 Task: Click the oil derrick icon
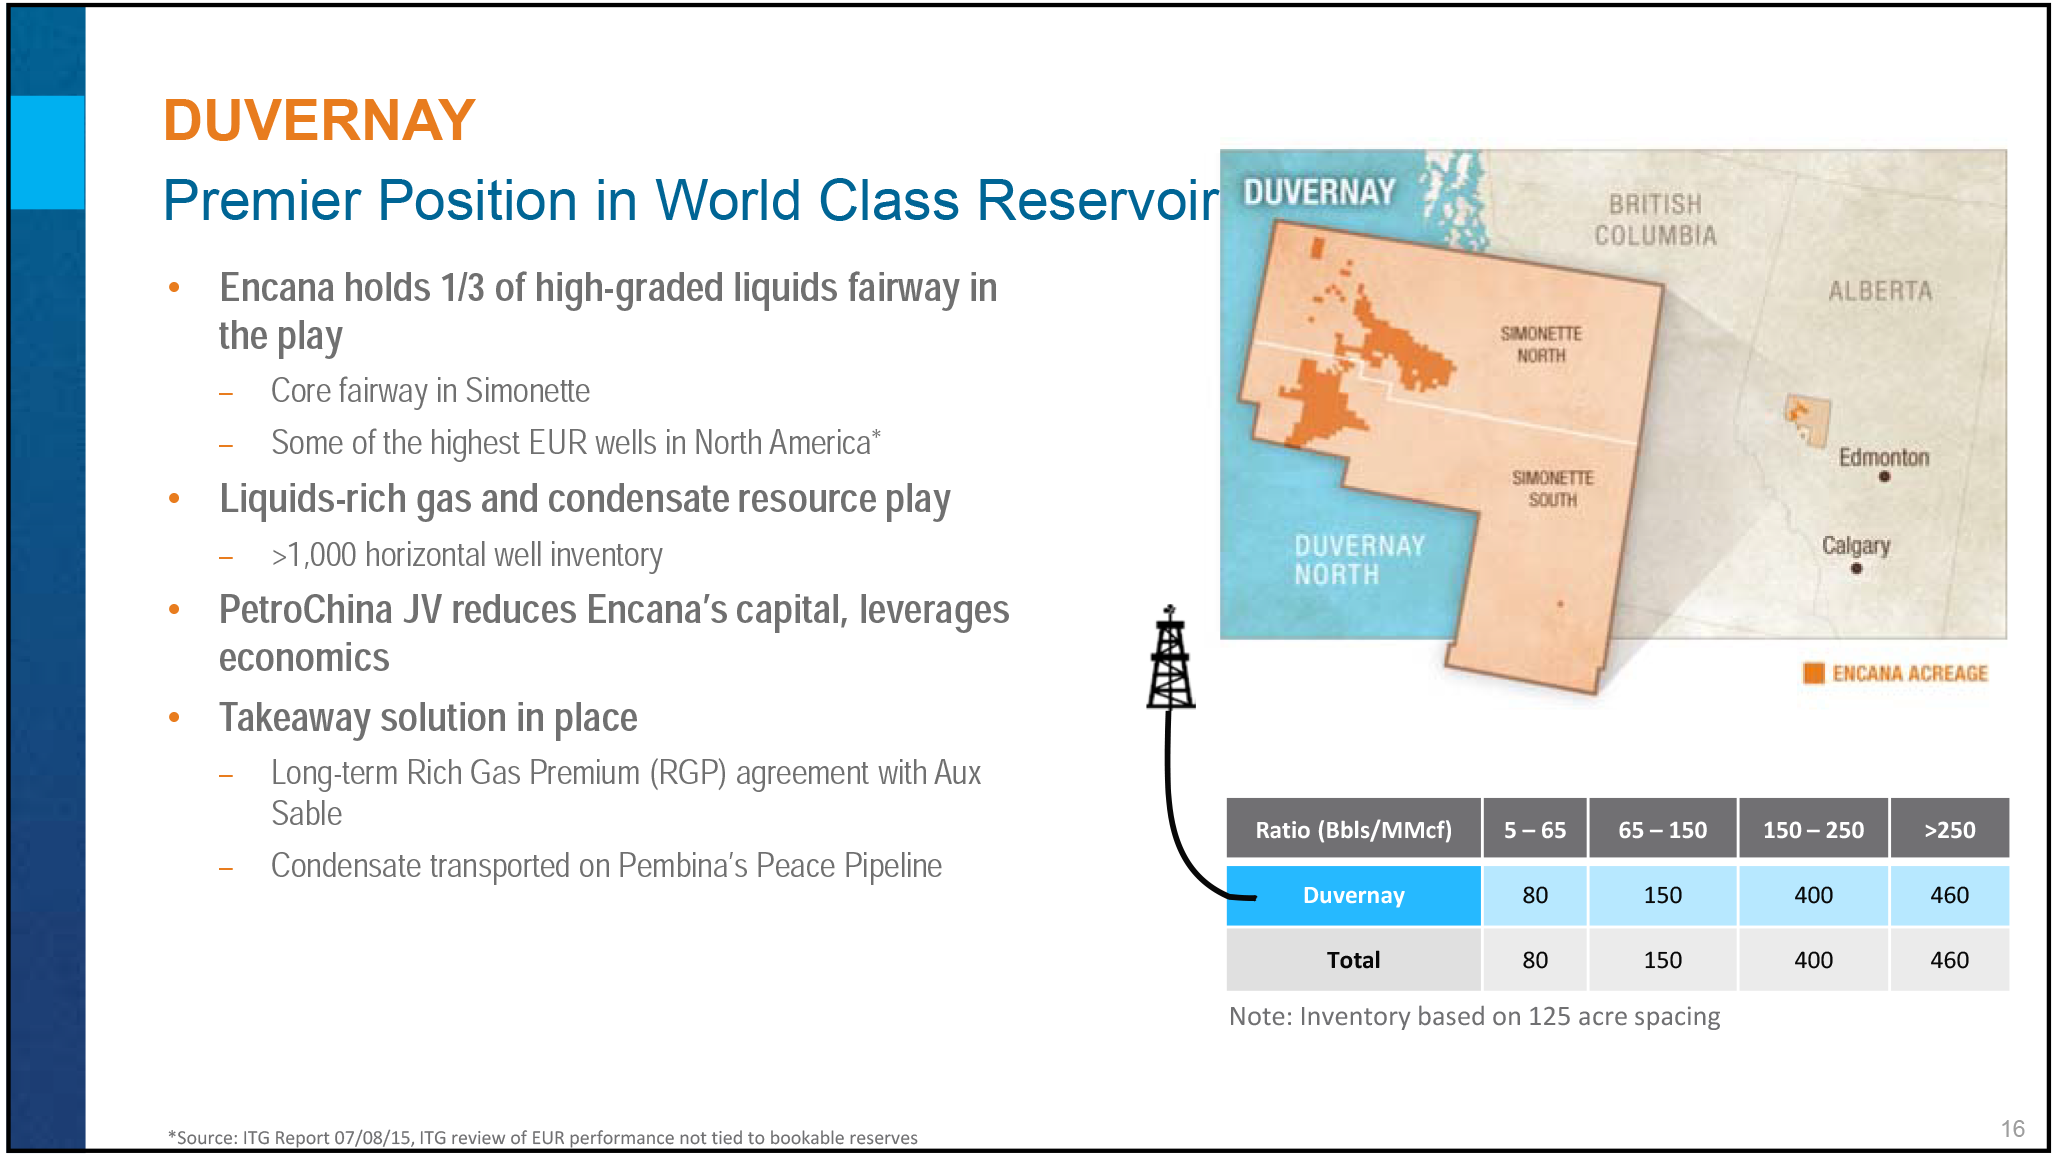tap(1170, 657)
